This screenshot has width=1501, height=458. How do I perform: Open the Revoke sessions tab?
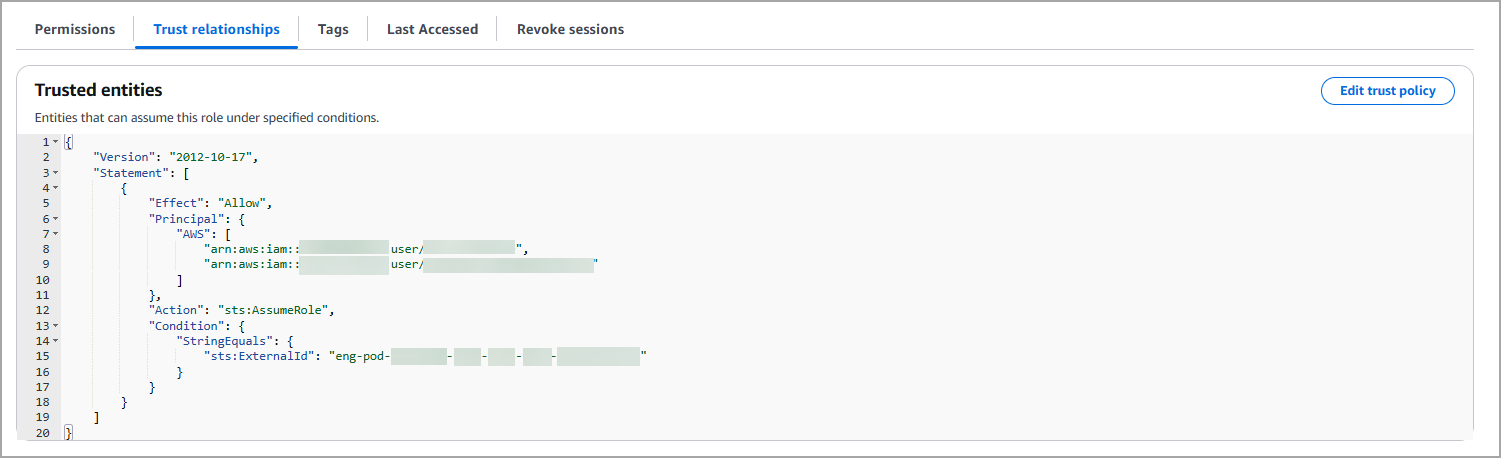point(570,29)
